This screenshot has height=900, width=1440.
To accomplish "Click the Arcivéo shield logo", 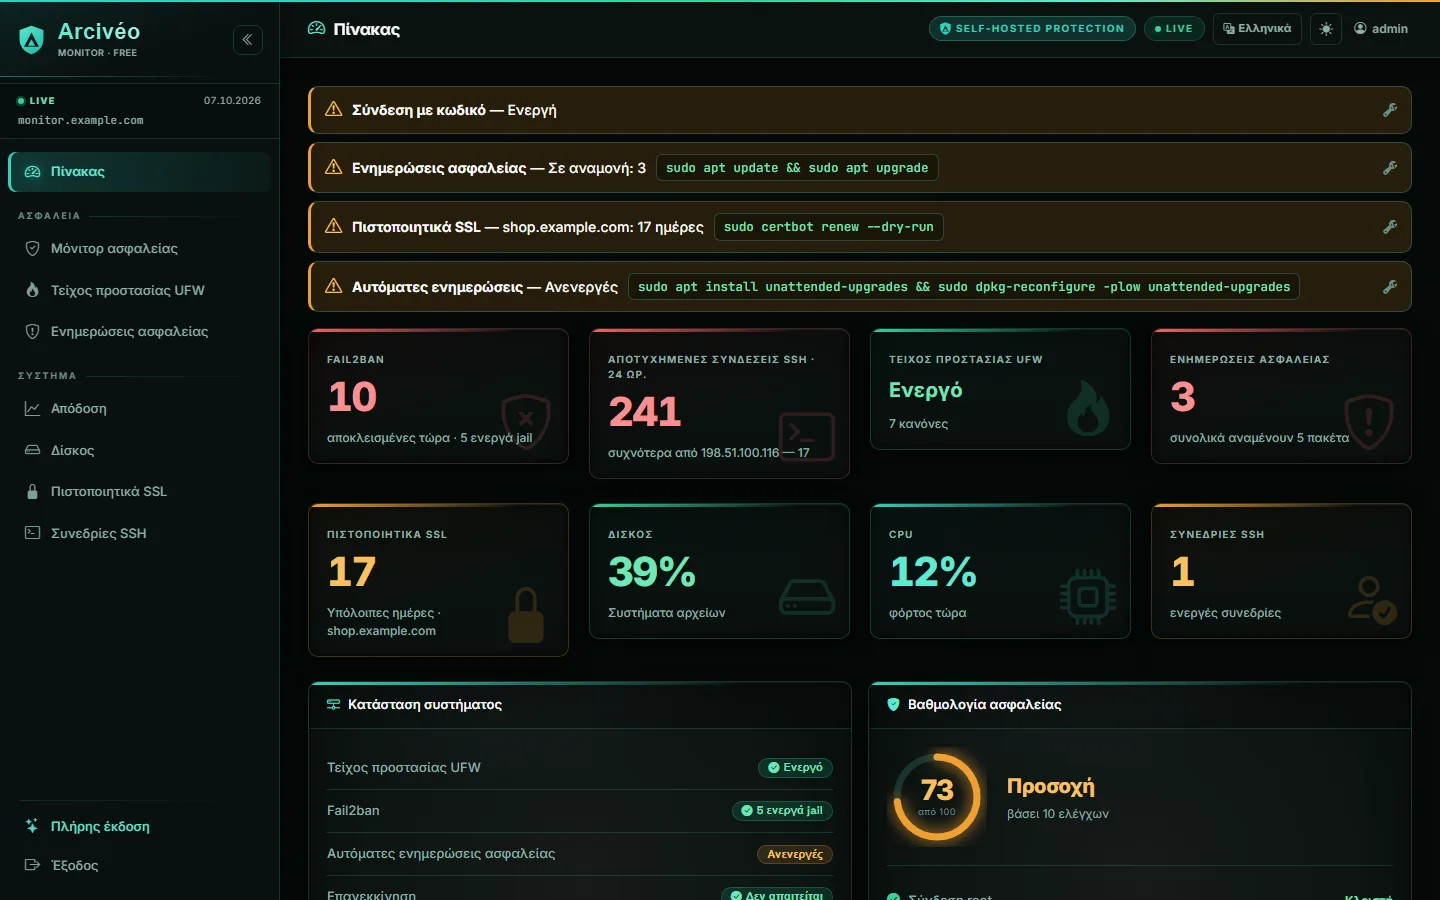I will [x=32, y=40].
